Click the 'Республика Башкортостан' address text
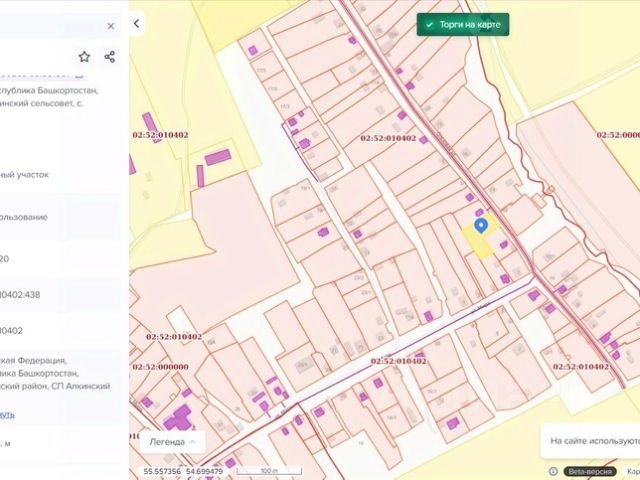This screenshot has width=640, height=480. coord(49,90)
